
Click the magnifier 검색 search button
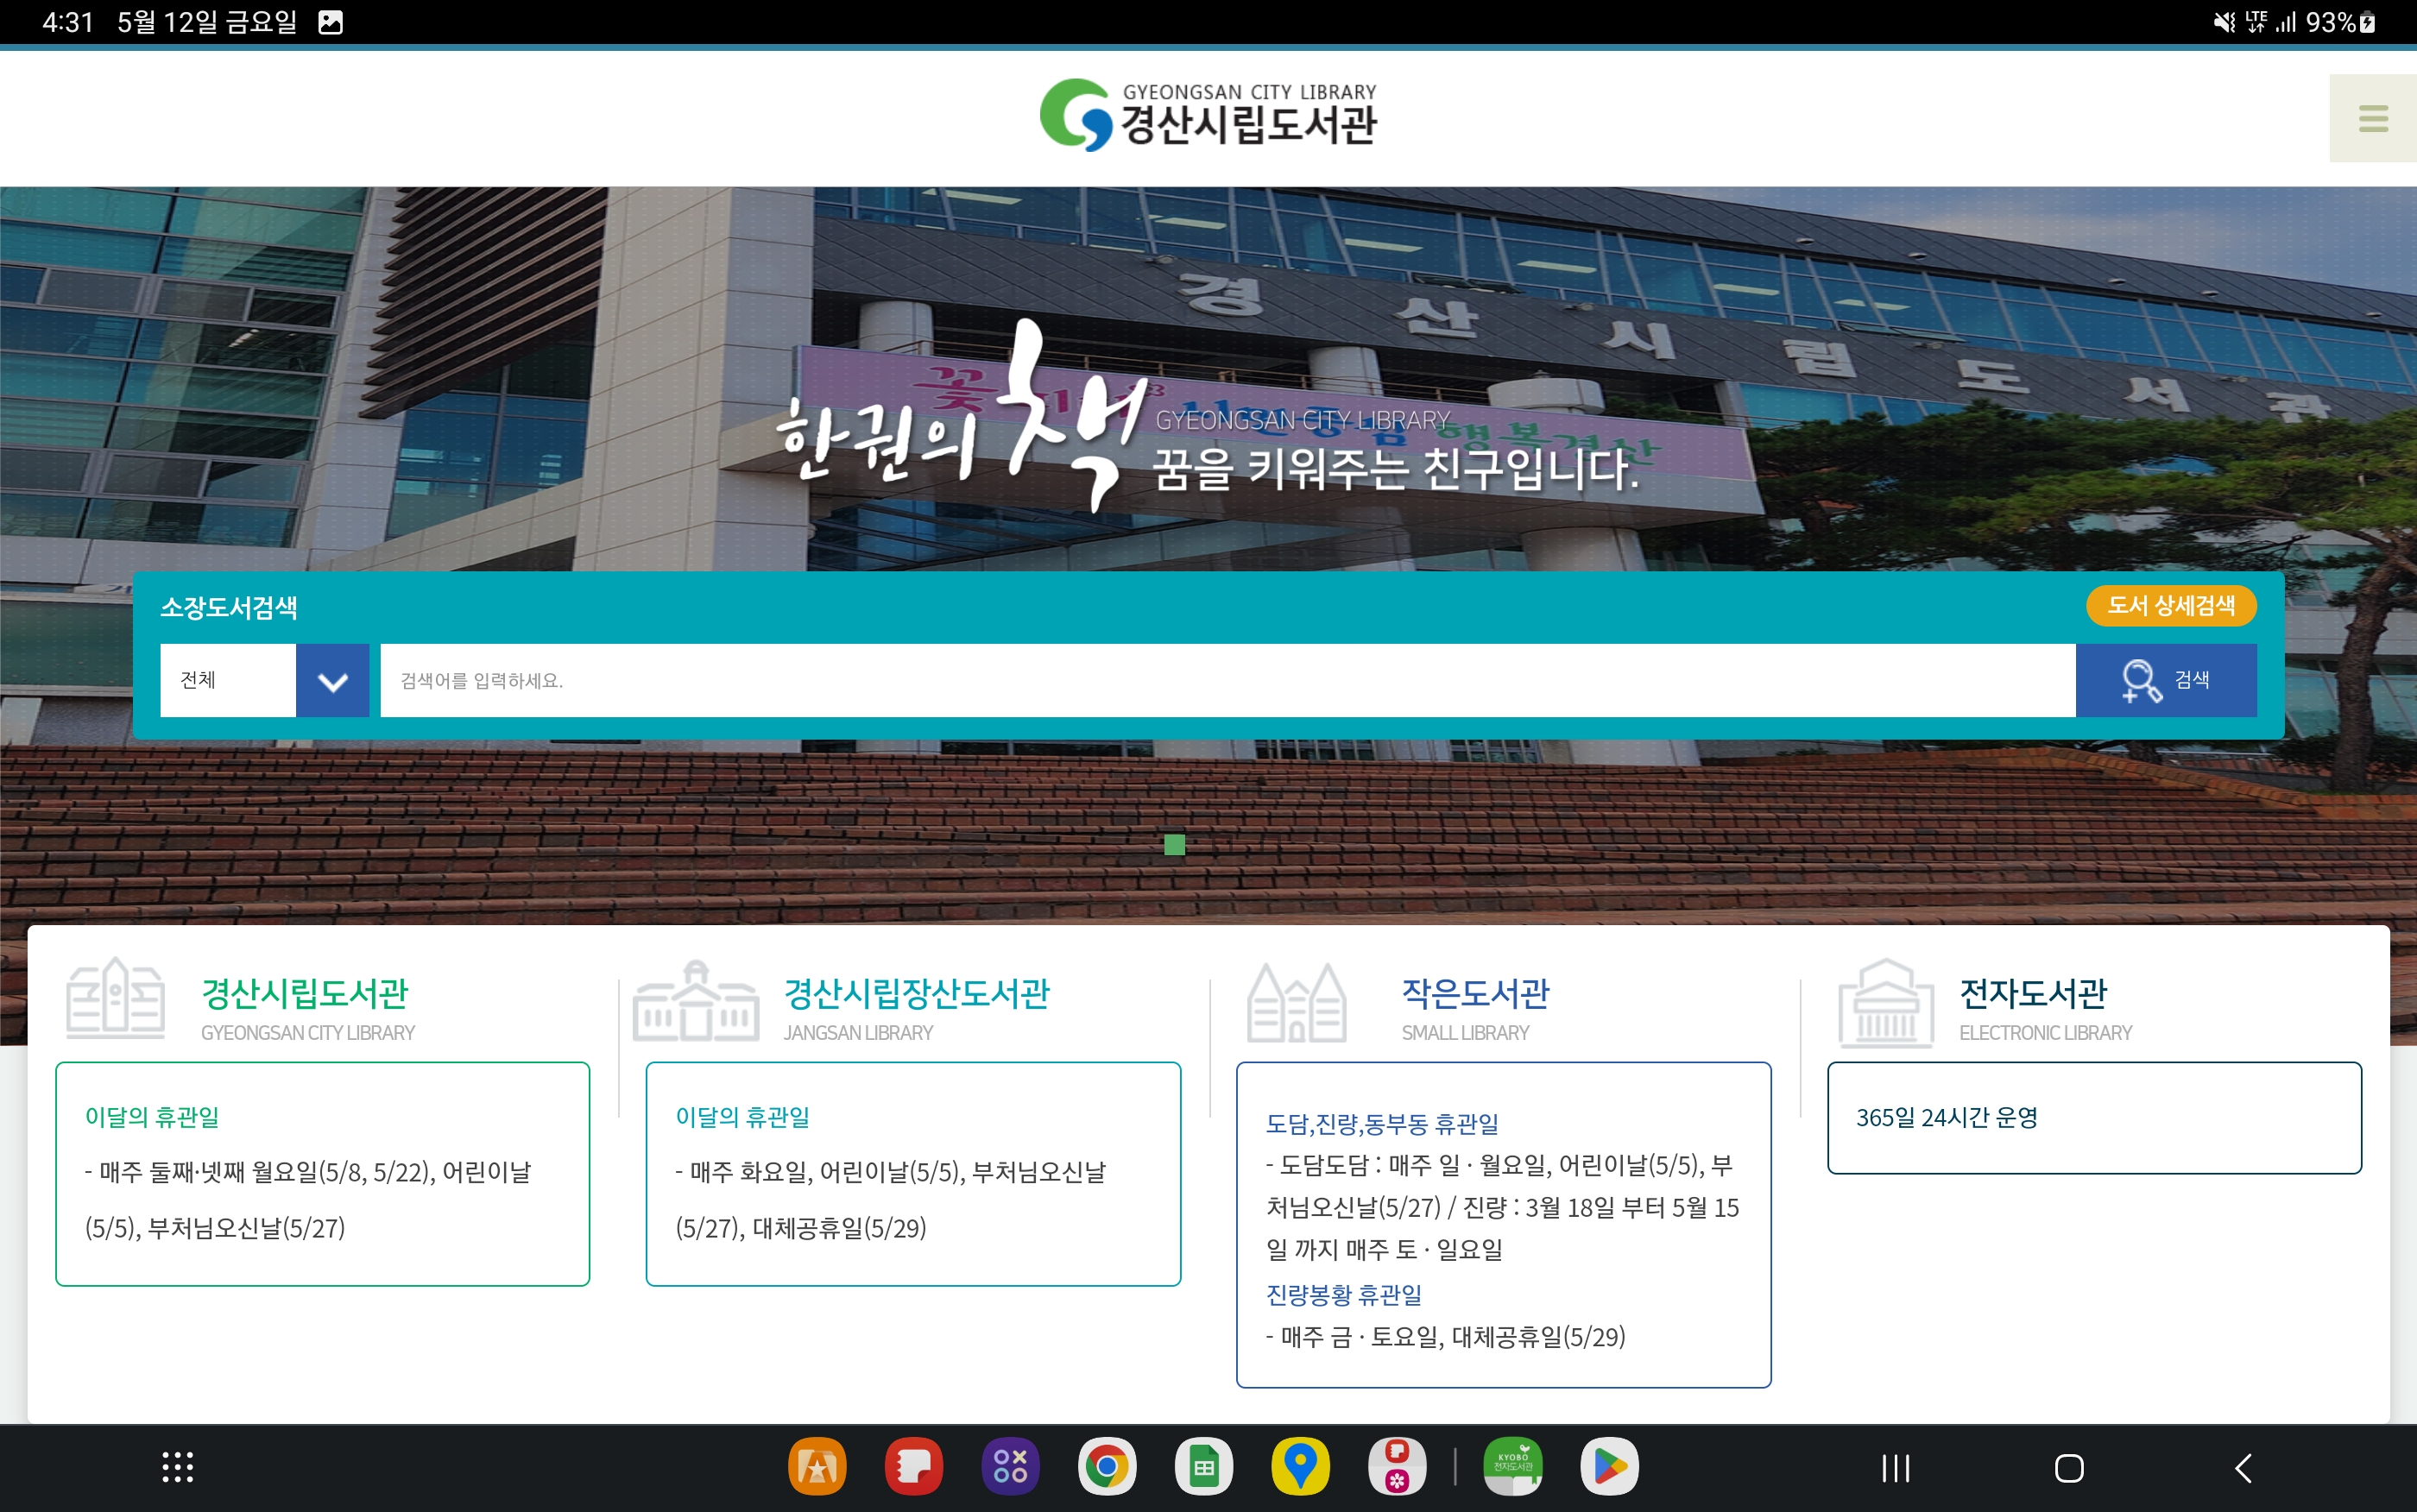point(2165,680)
